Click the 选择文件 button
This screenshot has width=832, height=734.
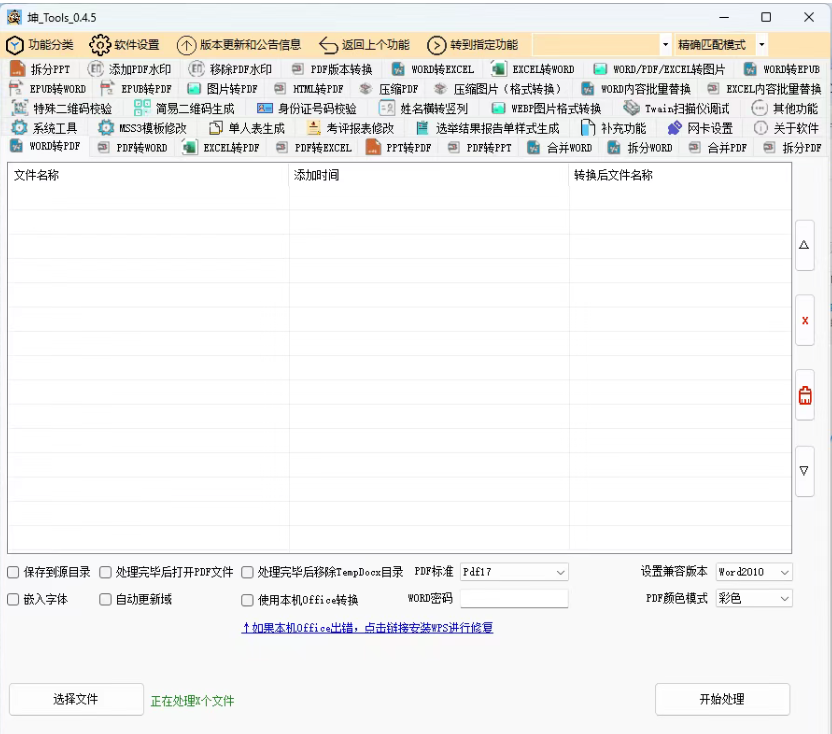[75, 699]
